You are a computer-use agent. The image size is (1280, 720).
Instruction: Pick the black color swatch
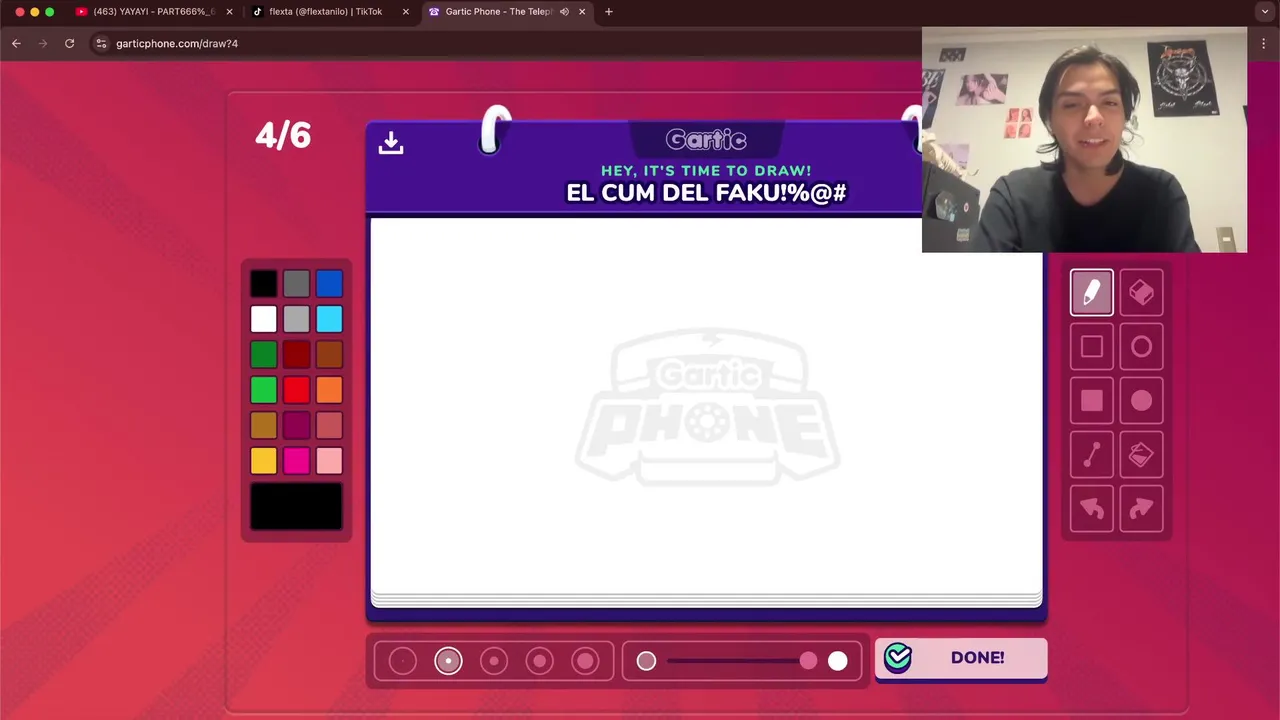263,284
